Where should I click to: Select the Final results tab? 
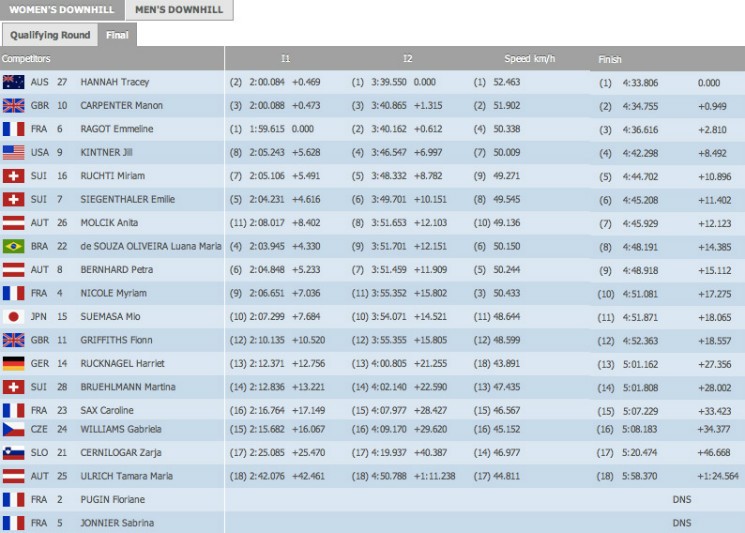[x=117, y=34]
